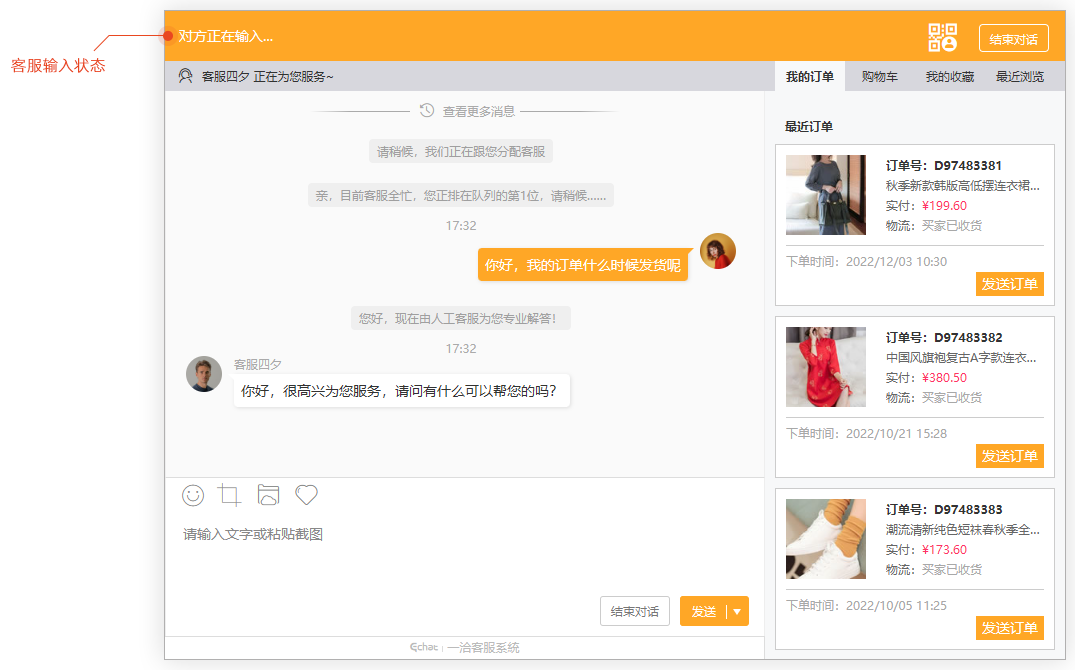The image size is (1075, 670).
Task: Open the QR code icon in header
Action: coord(942,38)
